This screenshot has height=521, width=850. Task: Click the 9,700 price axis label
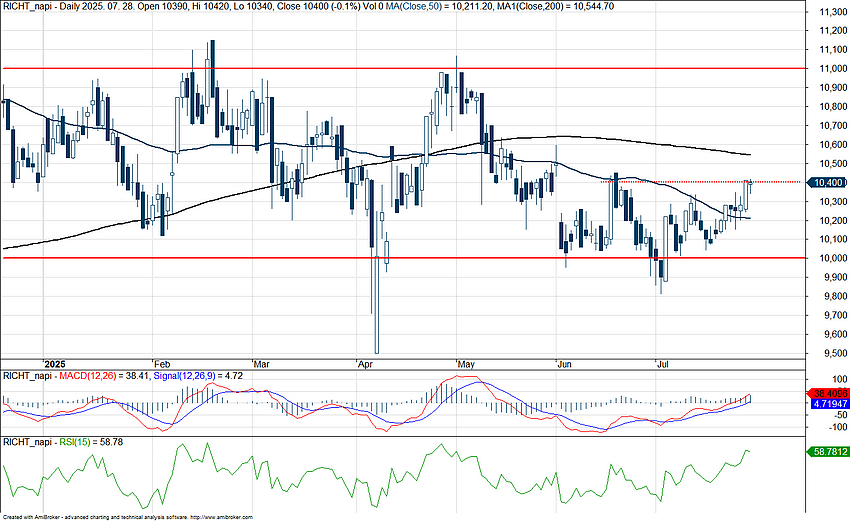tap(835, 316)
